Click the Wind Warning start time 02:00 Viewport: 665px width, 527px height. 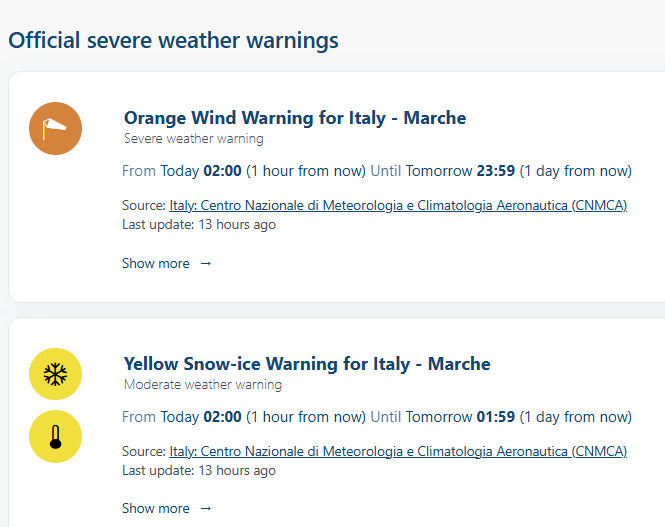point(222,171)
